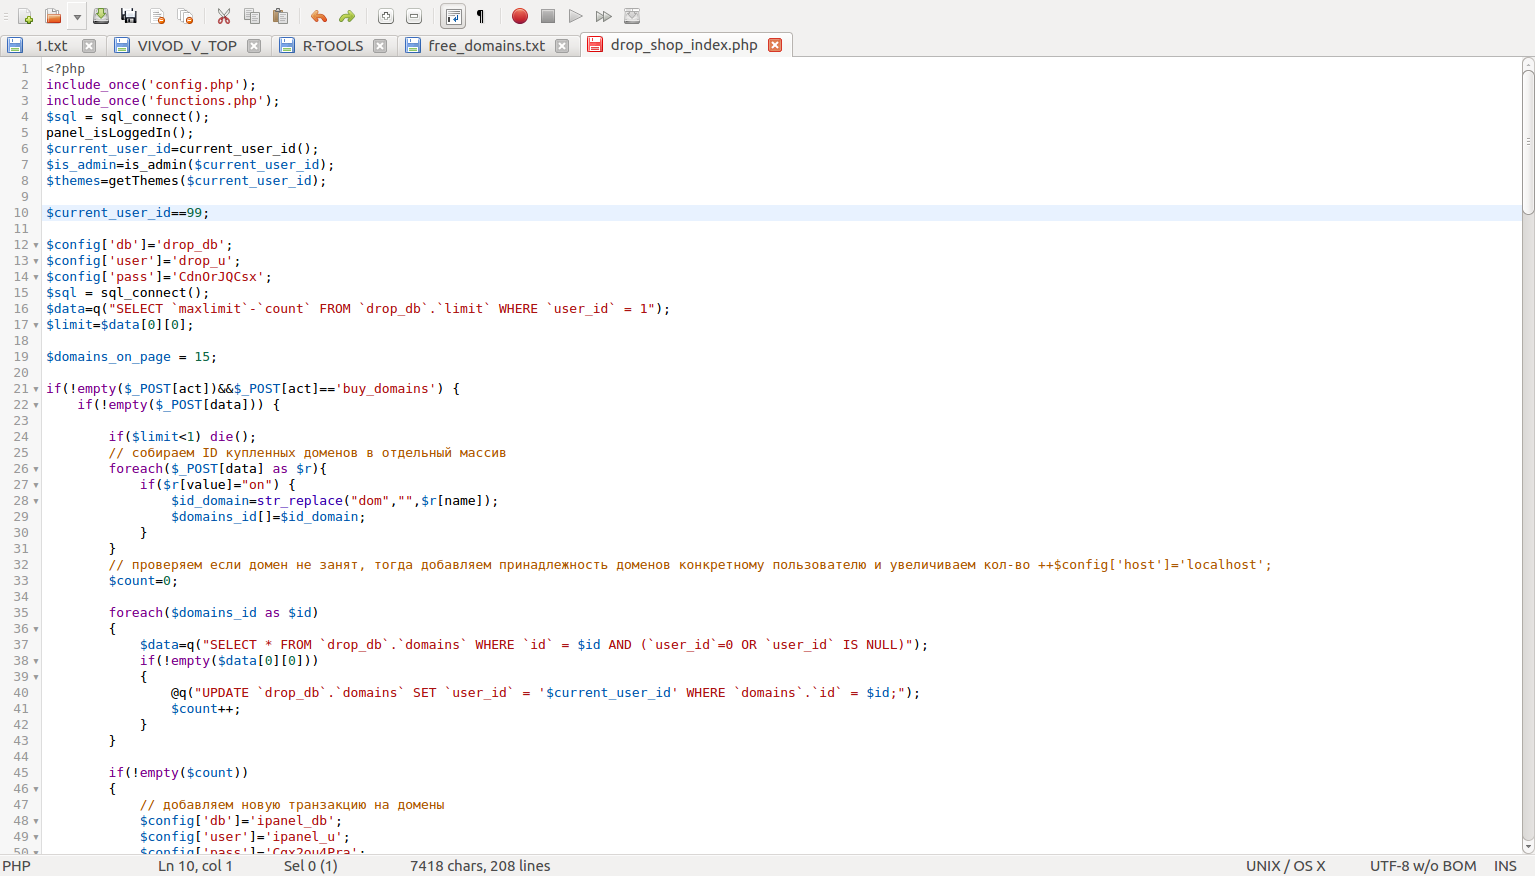Collapse fold marker on line 27
Viewport: 1535px width, 876px height.
coord(36,485)
